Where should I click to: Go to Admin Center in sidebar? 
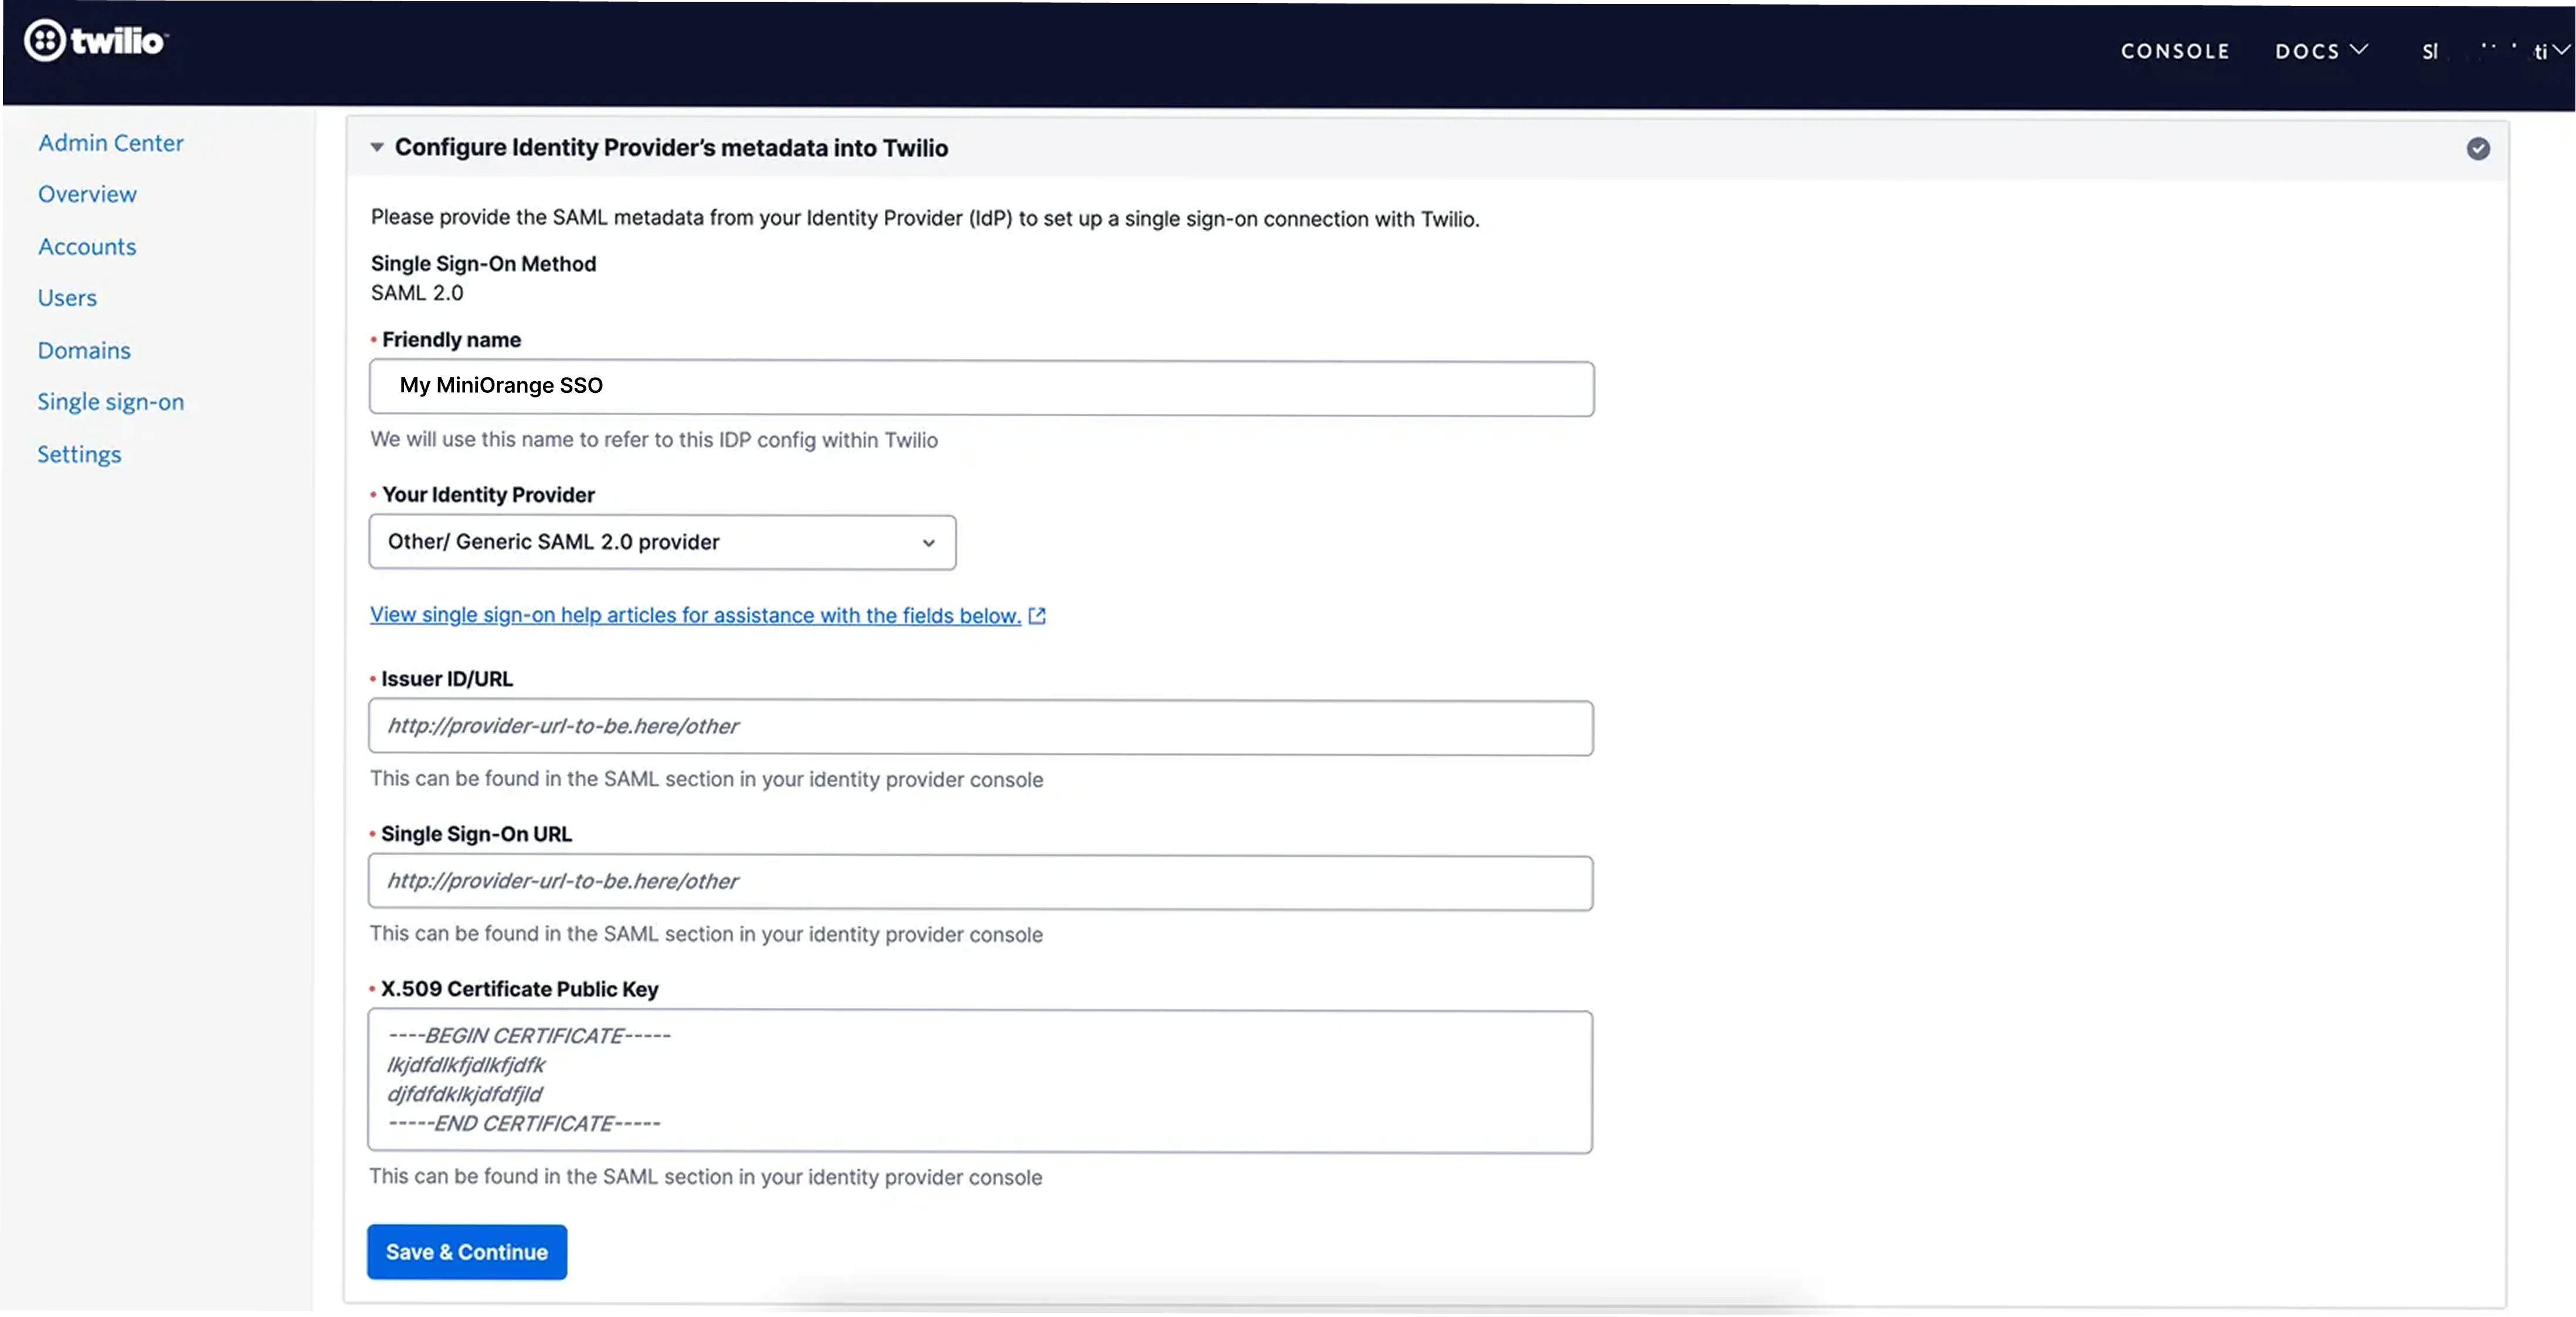click(x=111, y=143)
